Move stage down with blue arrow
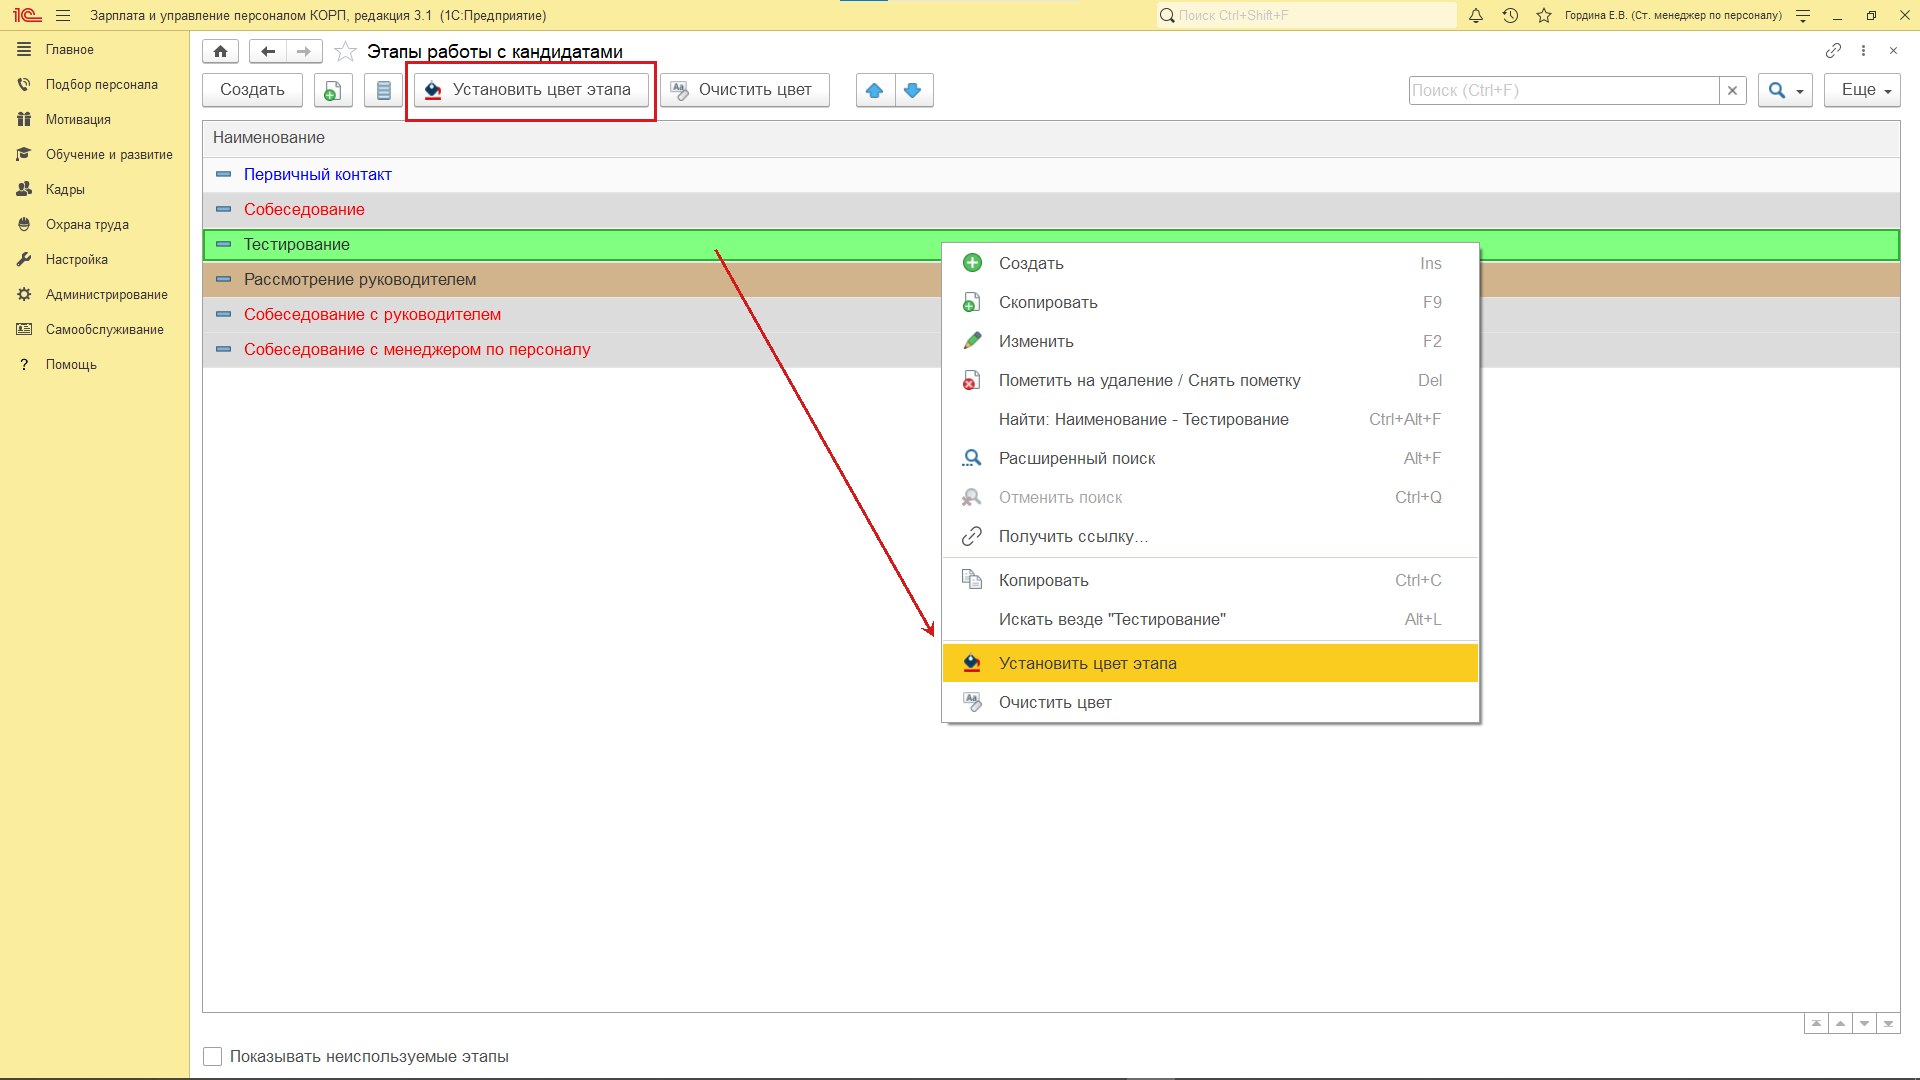Image resolution: width=1920 pixels, height=1080 pixels. click(913, 90)
